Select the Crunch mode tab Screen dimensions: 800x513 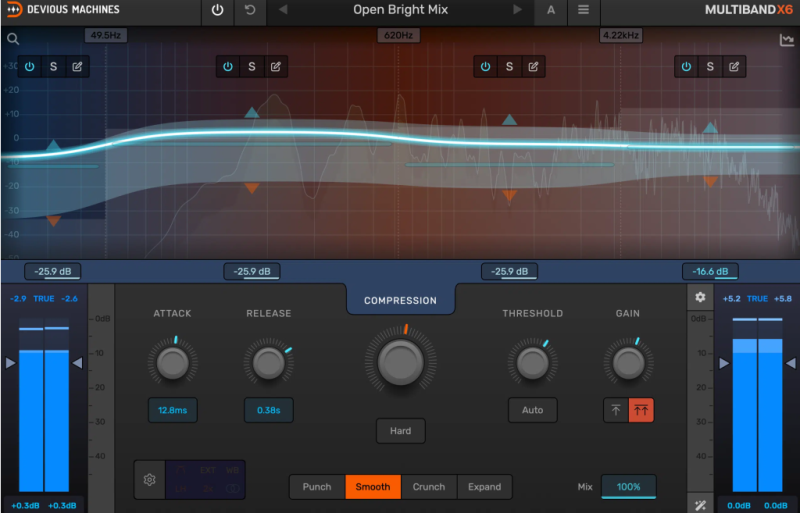click(x=429, y=487)
